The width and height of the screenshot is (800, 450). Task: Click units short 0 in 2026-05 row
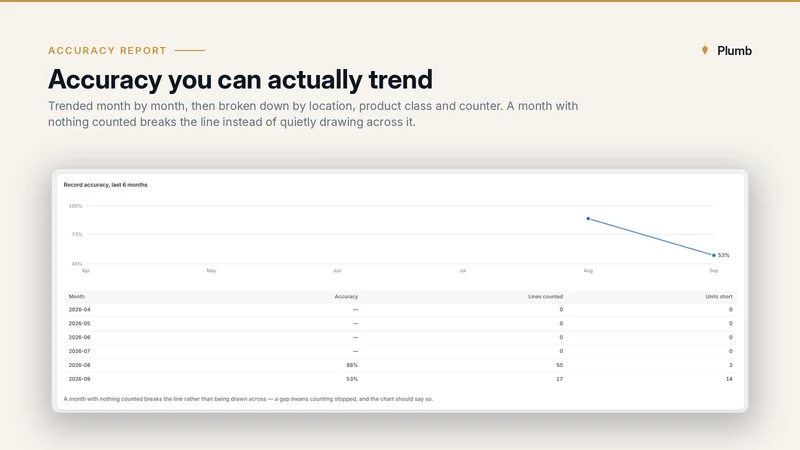731,323
